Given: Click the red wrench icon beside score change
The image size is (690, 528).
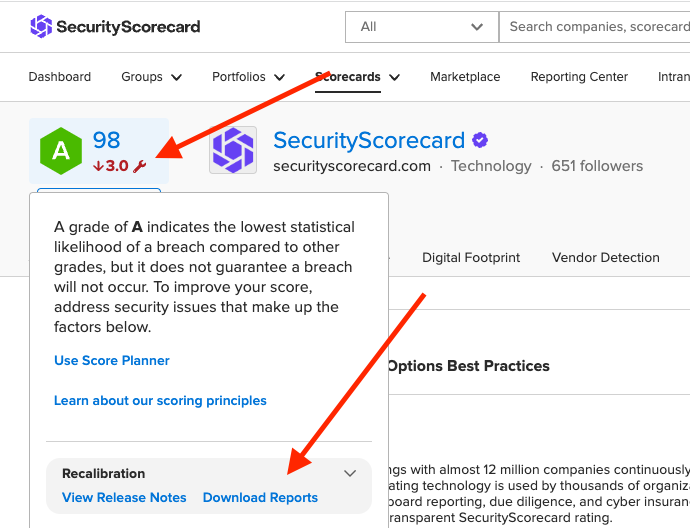Looking at the screenshot, I should coord(139,166).
